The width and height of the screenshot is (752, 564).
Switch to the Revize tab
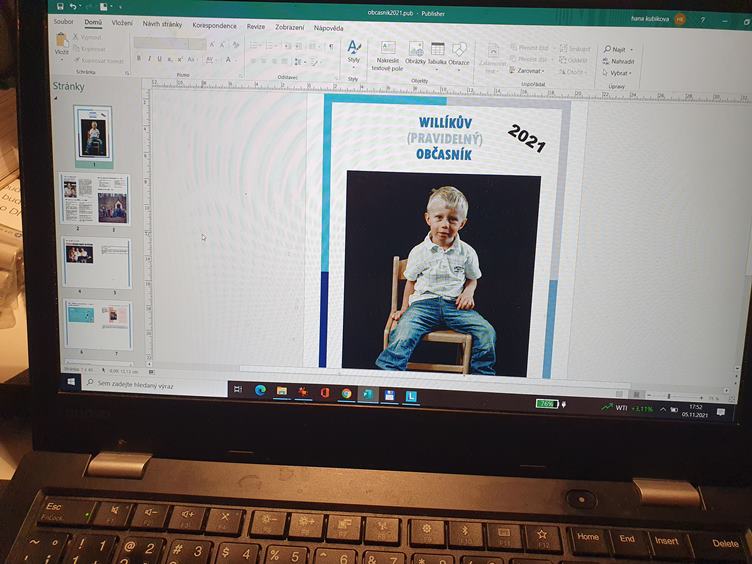coord(256,26)
